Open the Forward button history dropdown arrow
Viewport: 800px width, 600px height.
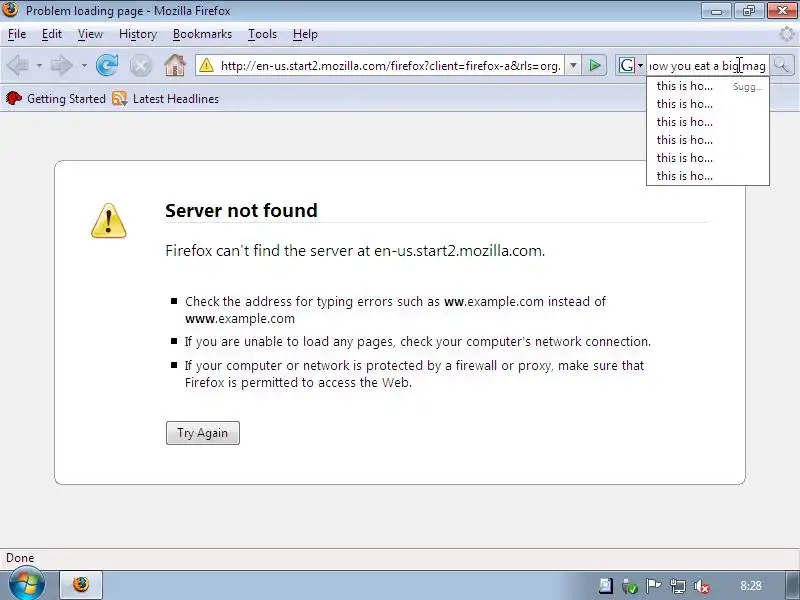pyautogui.click(x=84, y=65)
